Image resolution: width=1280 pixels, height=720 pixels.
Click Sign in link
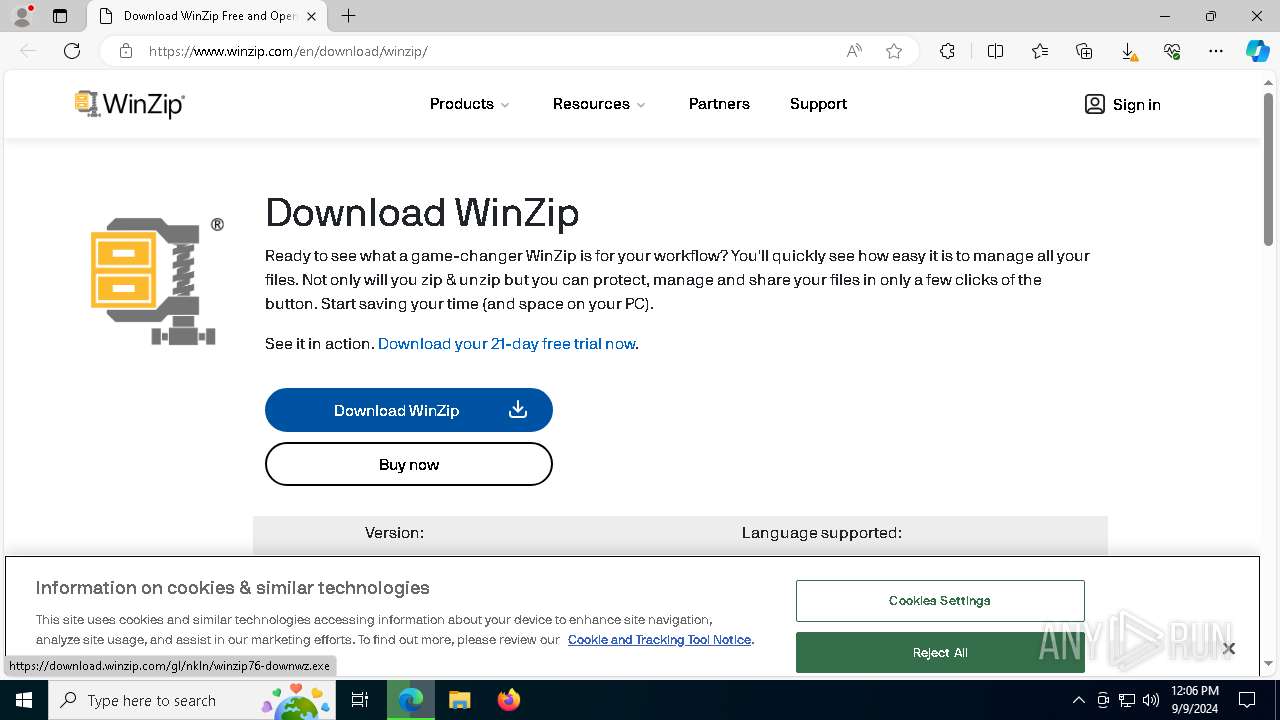1123,104
